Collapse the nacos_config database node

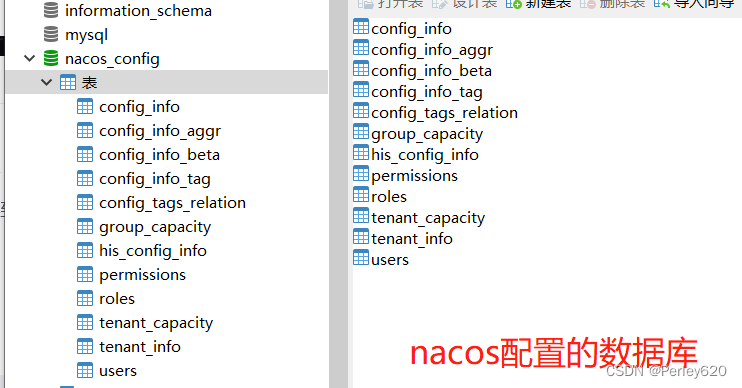pyautogui.click(x=29, y=59)
